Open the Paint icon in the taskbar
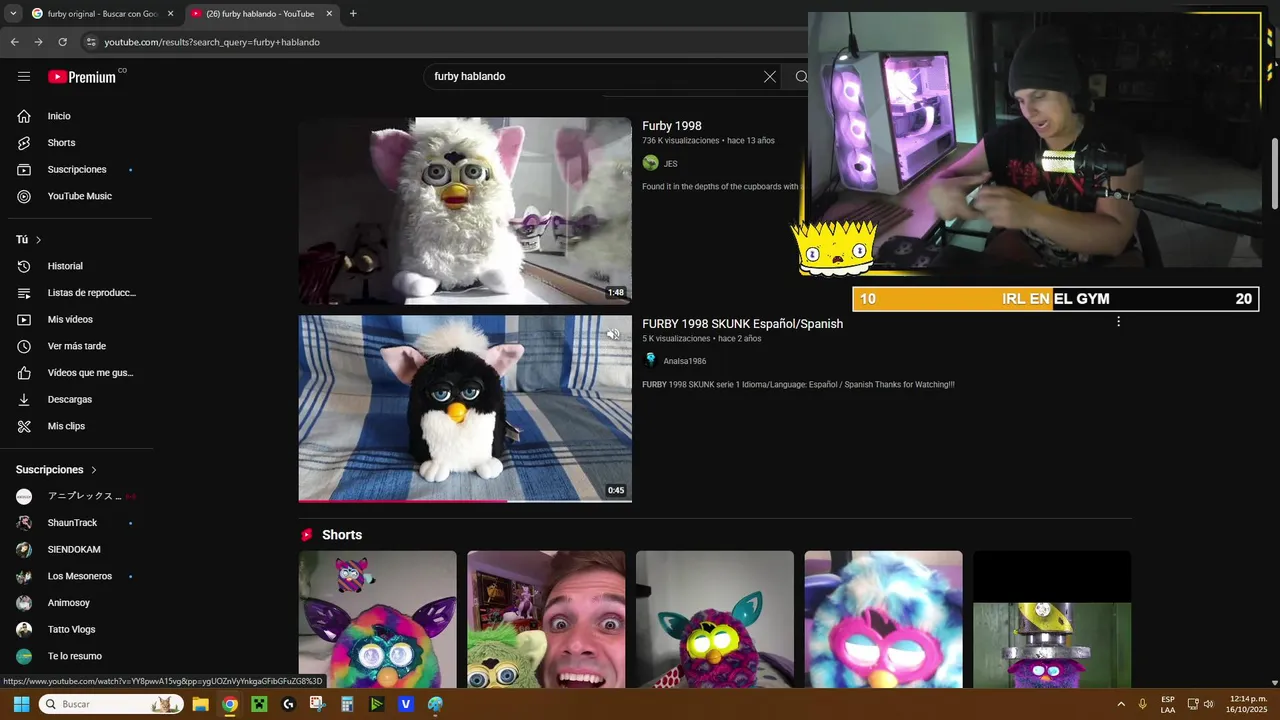The height and width of the screenshot is (720, 1280). (x=435, y=704)
